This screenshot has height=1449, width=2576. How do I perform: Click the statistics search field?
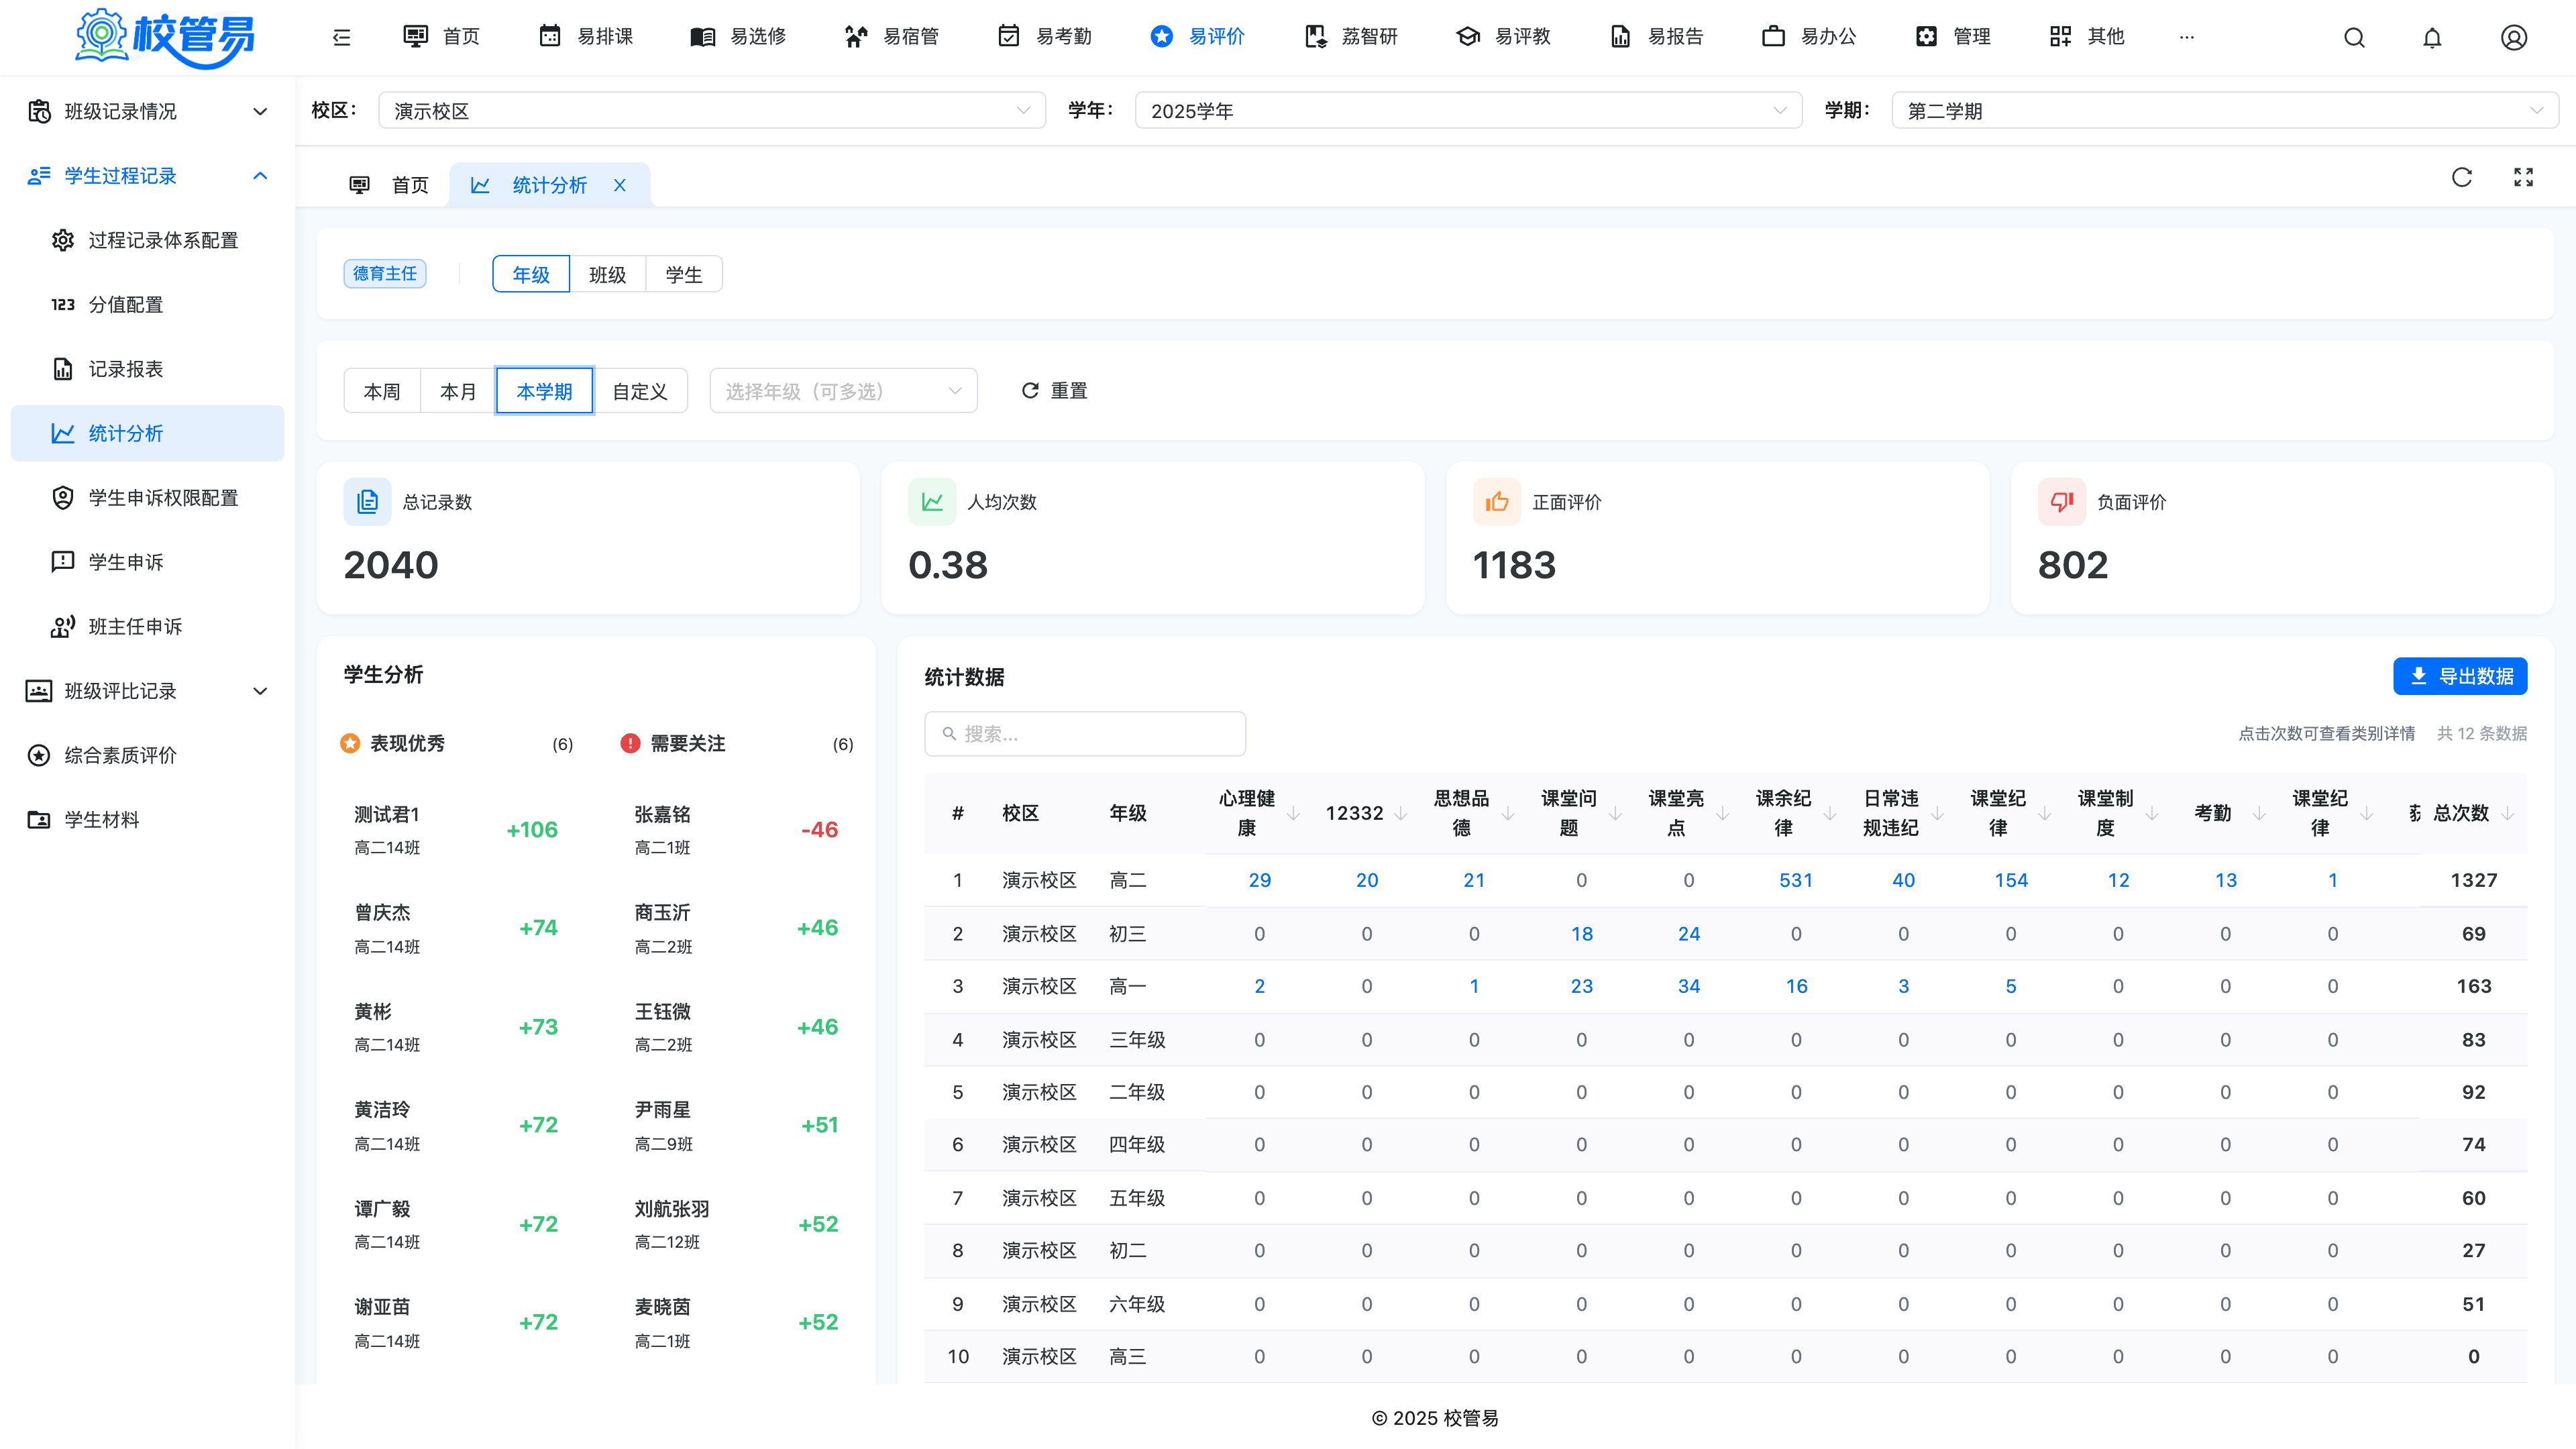point(1085,734)
